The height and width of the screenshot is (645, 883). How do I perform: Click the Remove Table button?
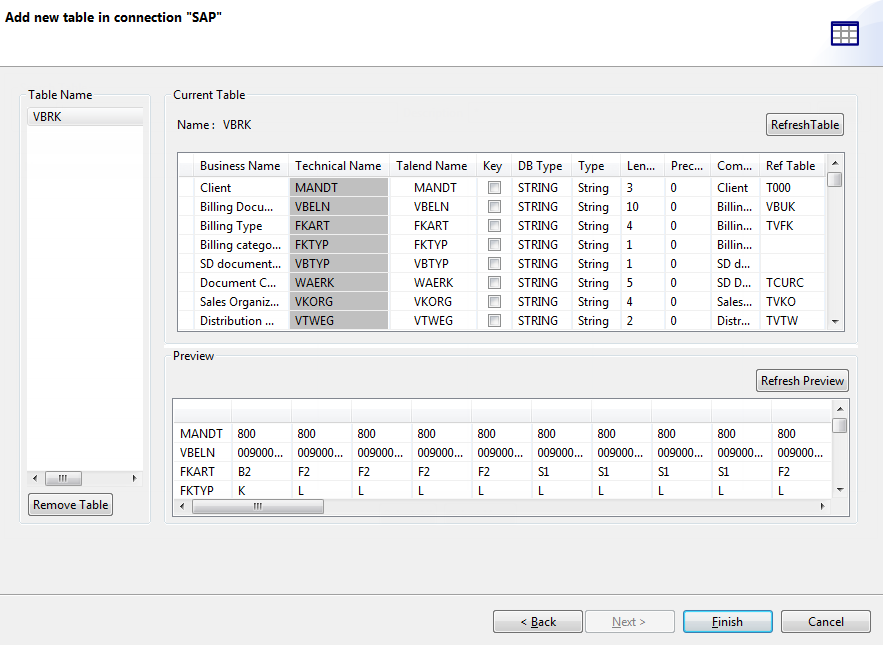point(70,504)
